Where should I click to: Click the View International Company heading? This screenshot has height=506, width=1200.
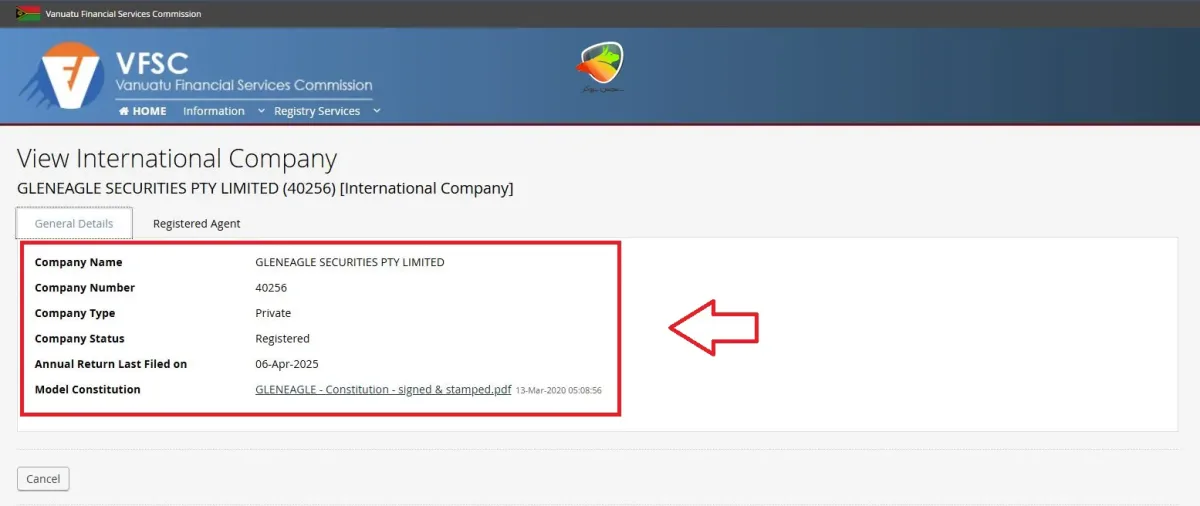[177, 159]
